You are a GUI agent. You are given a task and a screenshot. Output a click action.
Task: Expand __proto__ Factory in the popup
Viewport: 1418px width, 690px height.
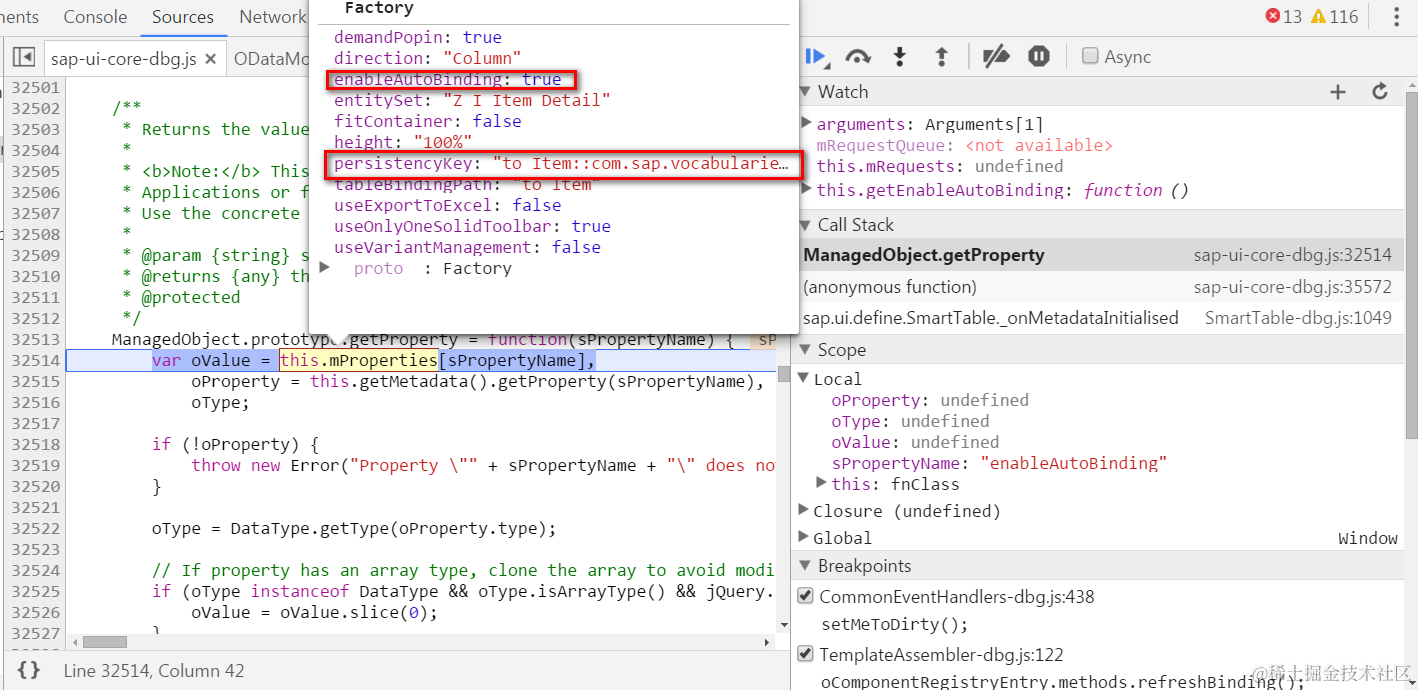coord(324,267)
